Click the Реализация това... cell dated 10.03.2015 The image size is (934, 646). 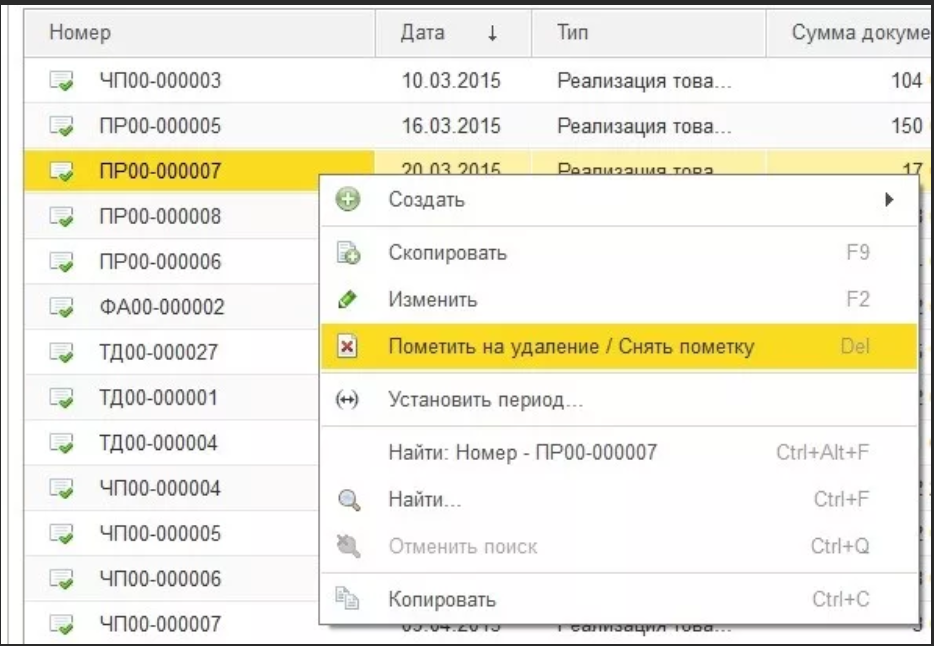pyautogui.click(x=644, y=80)
